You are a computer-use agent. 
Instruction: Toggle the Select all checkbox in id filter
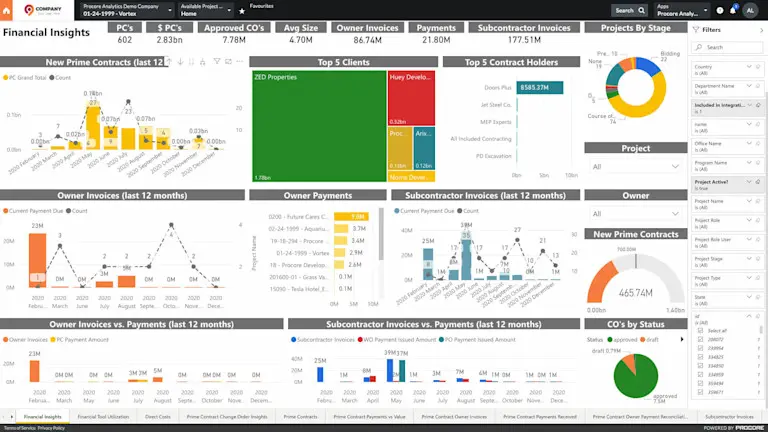click(700, 331)
